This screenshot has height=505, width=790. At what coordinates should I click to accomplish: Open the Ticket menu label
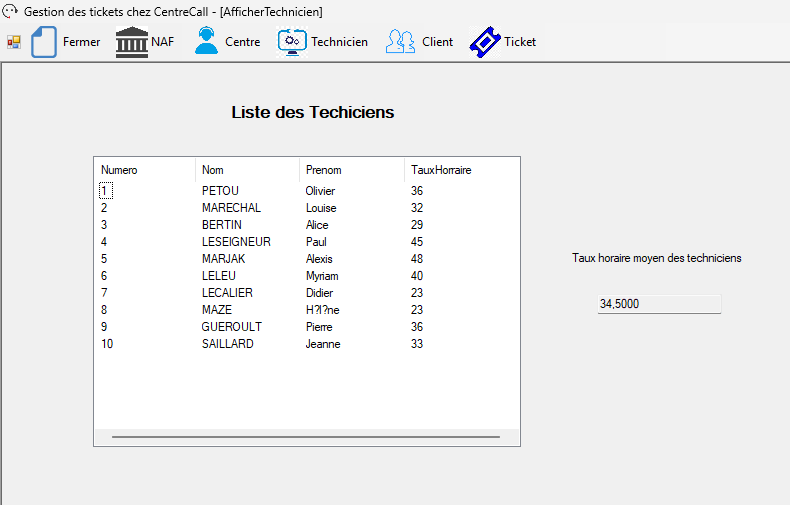tap(520, 42)
